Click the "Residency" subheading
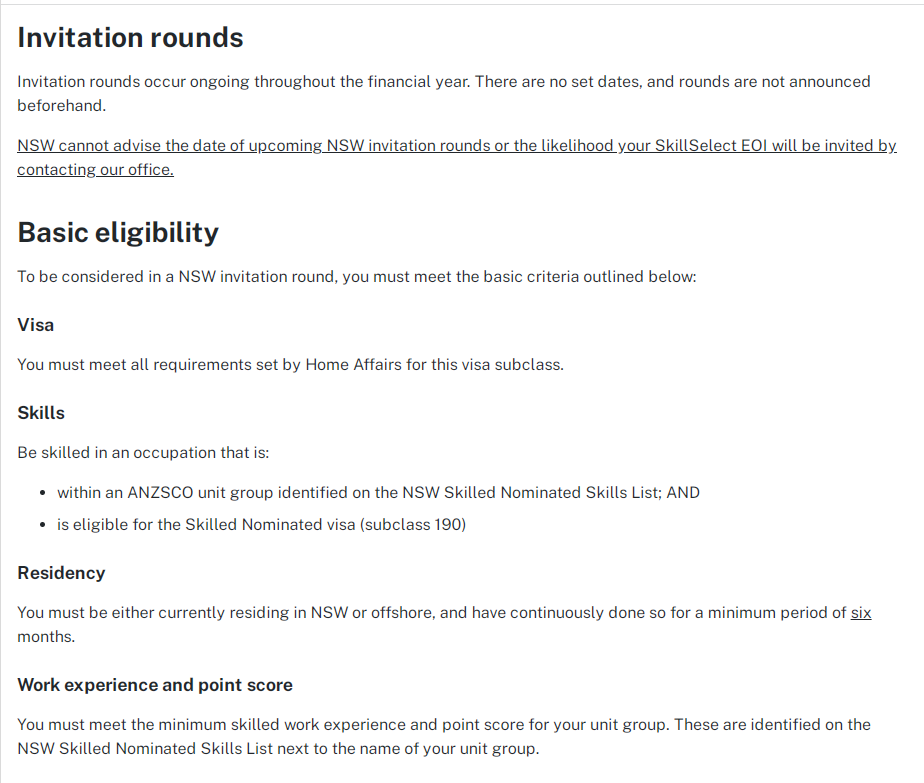924x783 pixels. tap(61, 573)
